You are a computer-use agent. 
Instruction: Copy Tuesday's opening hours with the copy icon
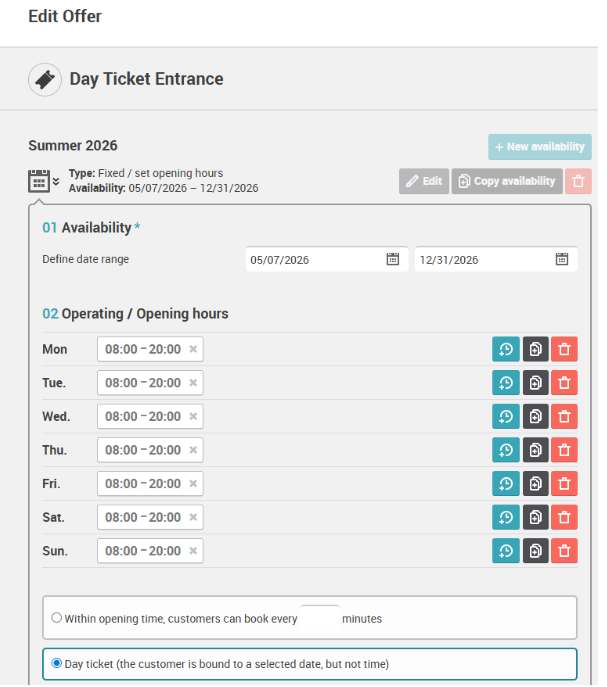535,383
